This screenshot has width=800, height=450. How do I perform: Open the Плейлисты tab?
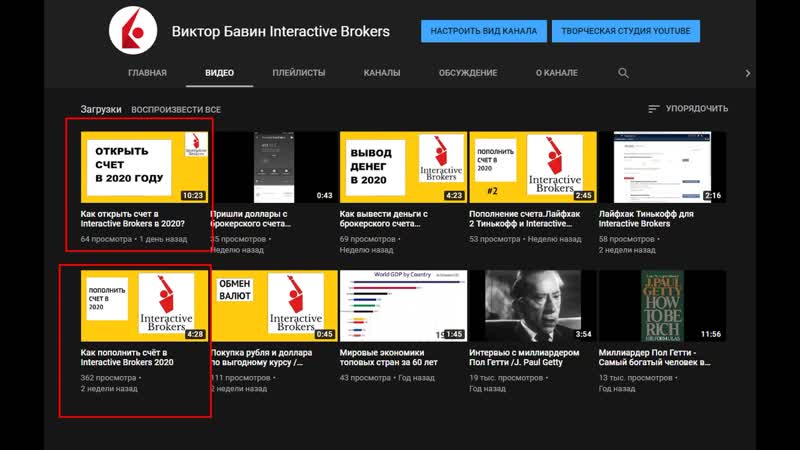(x=298, y=73)
